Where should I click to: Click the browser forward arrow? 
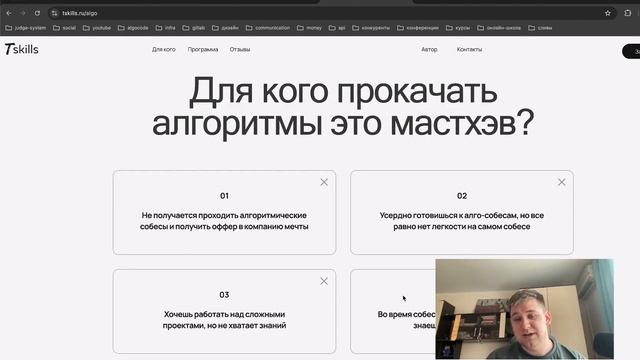[x=23, y=13]
